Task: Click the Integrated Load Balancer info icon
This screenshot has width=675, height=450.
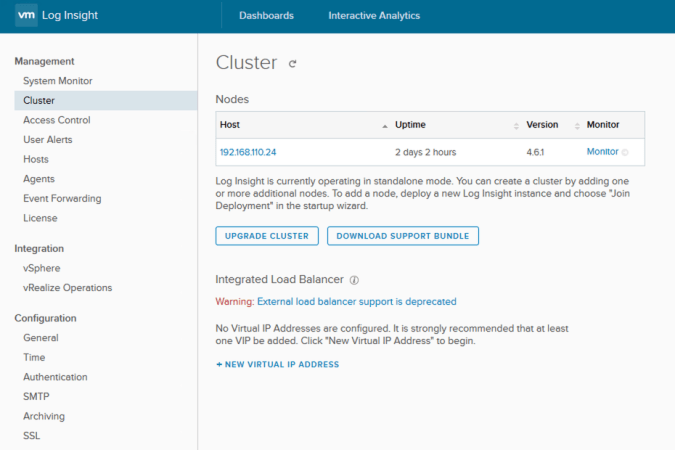Action: pos(354,280)
